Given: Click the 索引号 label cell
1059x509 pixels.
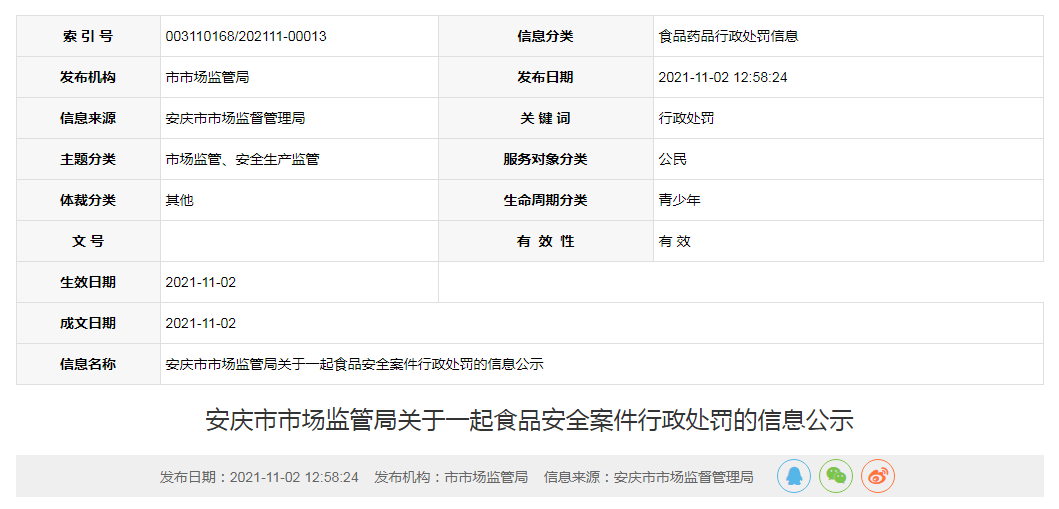Looking at the screenshot, I should tap(88, 36).
